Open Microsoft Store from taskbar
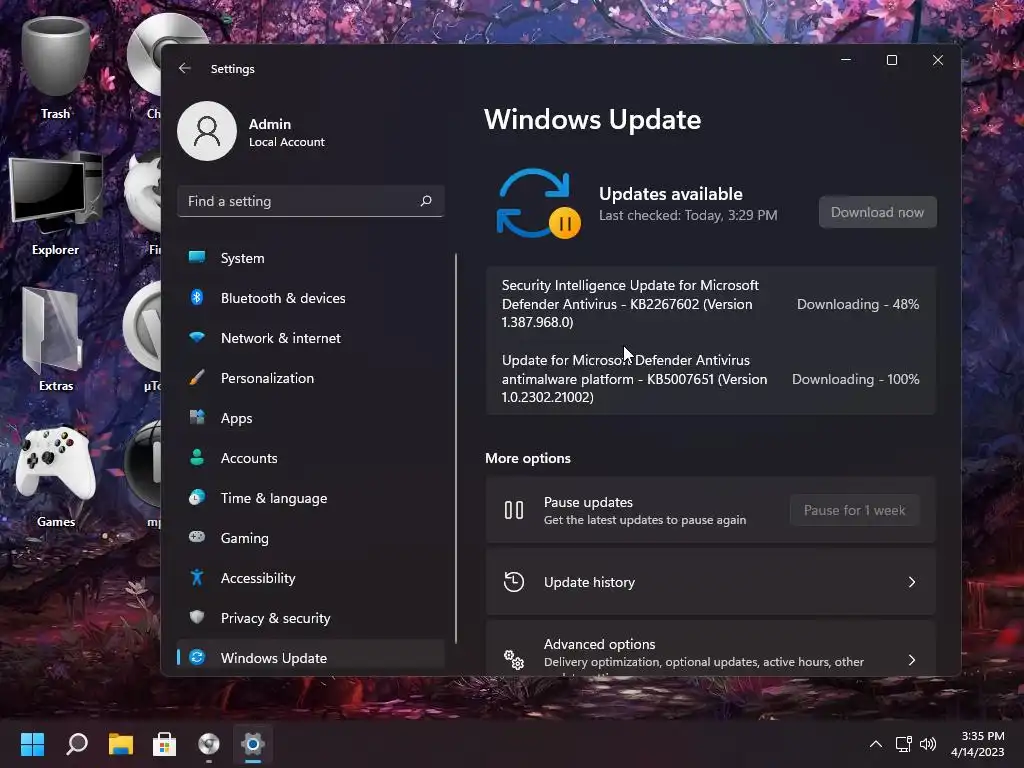This screenshot has width=1024, height=768. [165, 744]
